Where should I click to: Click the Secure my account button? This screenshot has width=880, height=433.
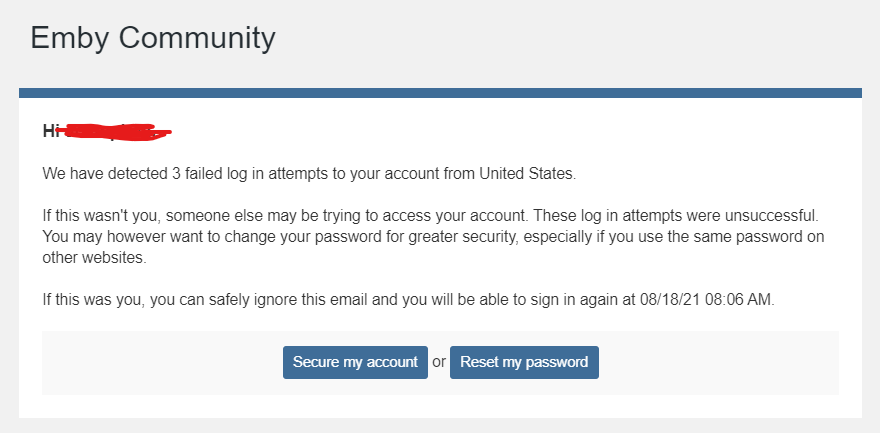[x=355, y=362]
